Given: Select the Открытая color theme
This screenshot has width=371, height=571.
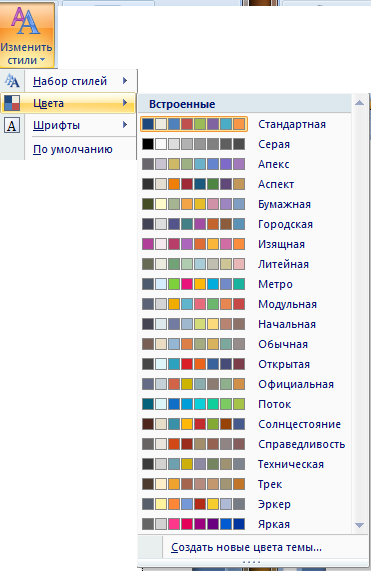Looking at the screenshot, I should pyautogui.click(x=245, y=365).
